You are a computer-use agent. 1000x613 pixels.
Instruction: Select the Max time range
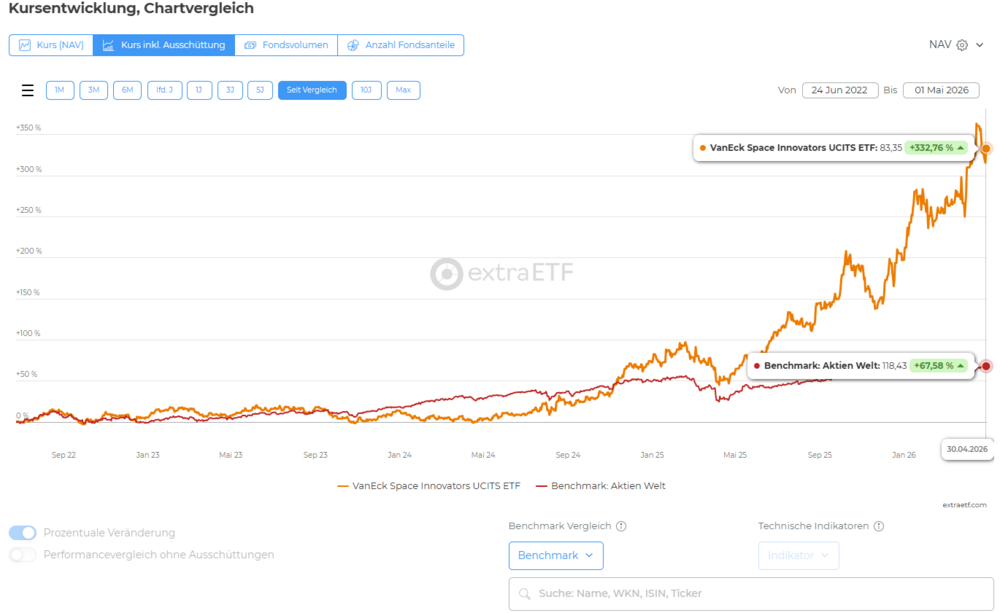pos(403,90)
